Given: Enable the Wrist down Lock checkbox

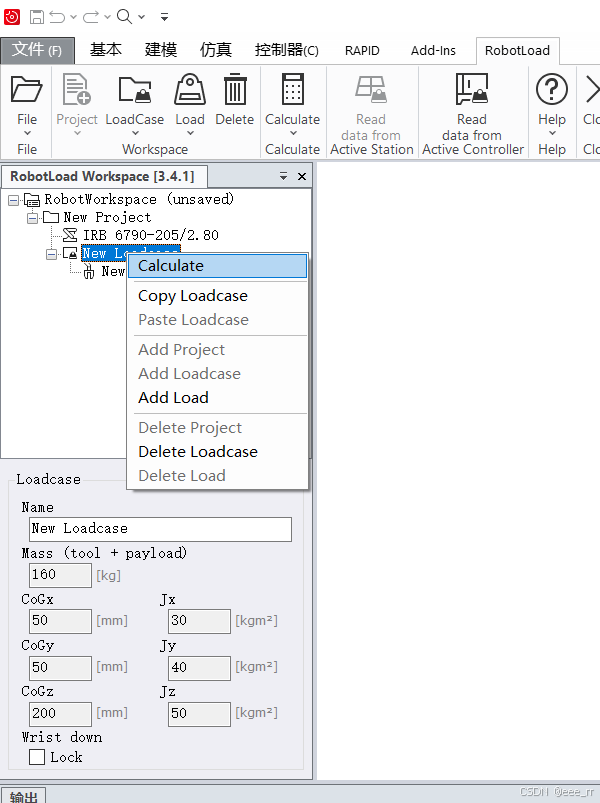Looking at the screenshot, I should (x=37, y=757).
